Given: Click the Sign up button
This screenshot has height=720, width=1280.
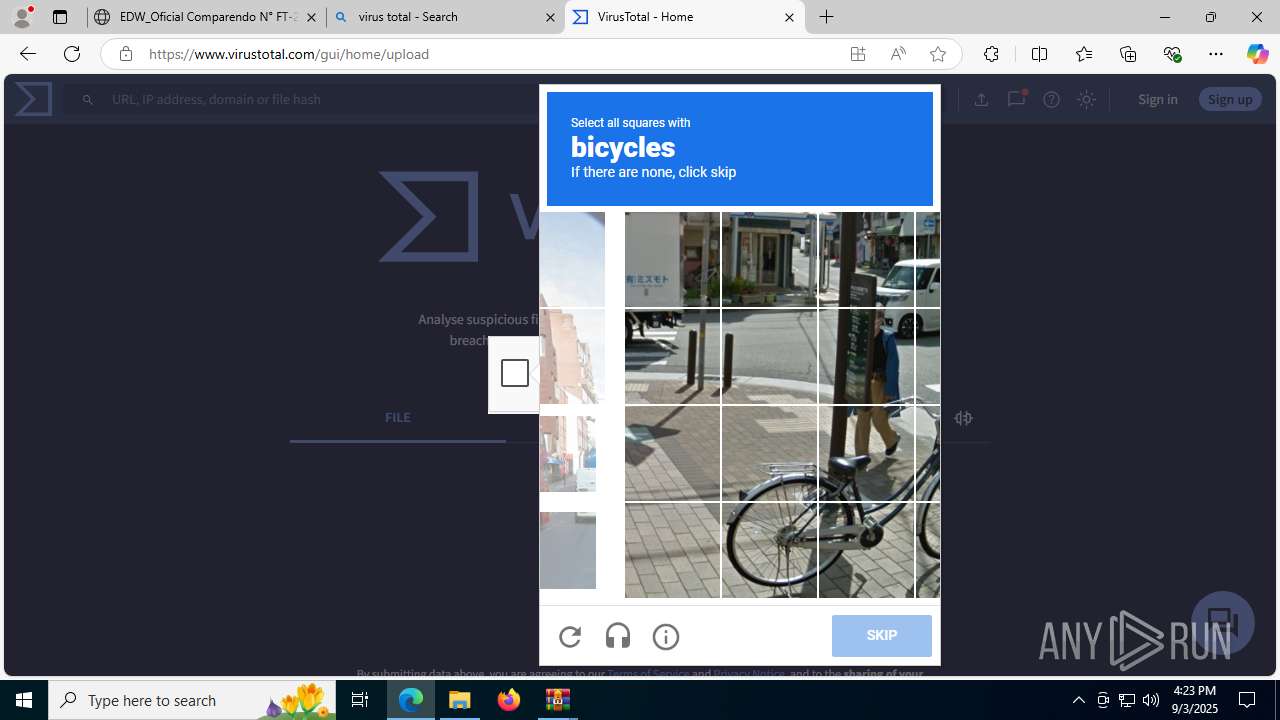Looking at the screenshot, I should pos(1230,99).
